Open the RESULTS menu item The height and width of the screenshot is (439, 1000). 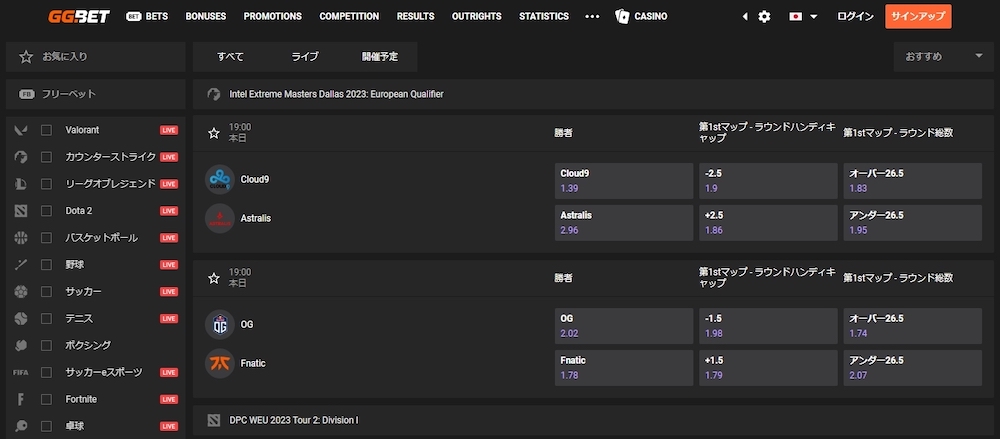[416, 17]
